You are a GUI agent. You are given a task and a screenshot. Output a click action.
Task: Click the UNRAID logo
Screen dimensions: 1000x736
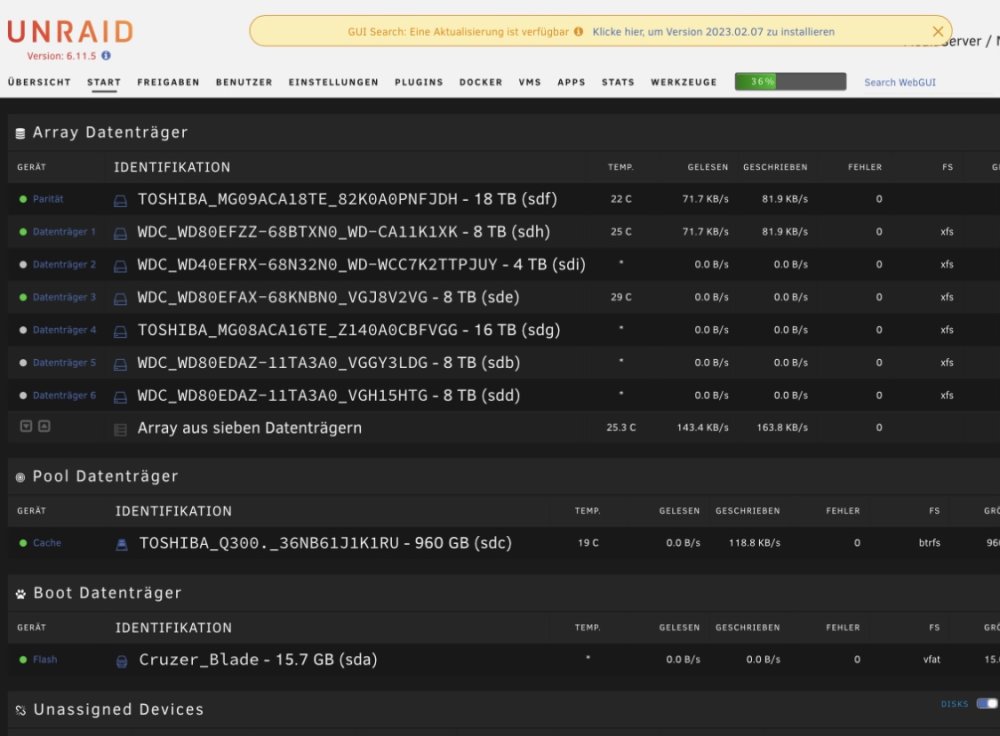click(x=70, y=31)
